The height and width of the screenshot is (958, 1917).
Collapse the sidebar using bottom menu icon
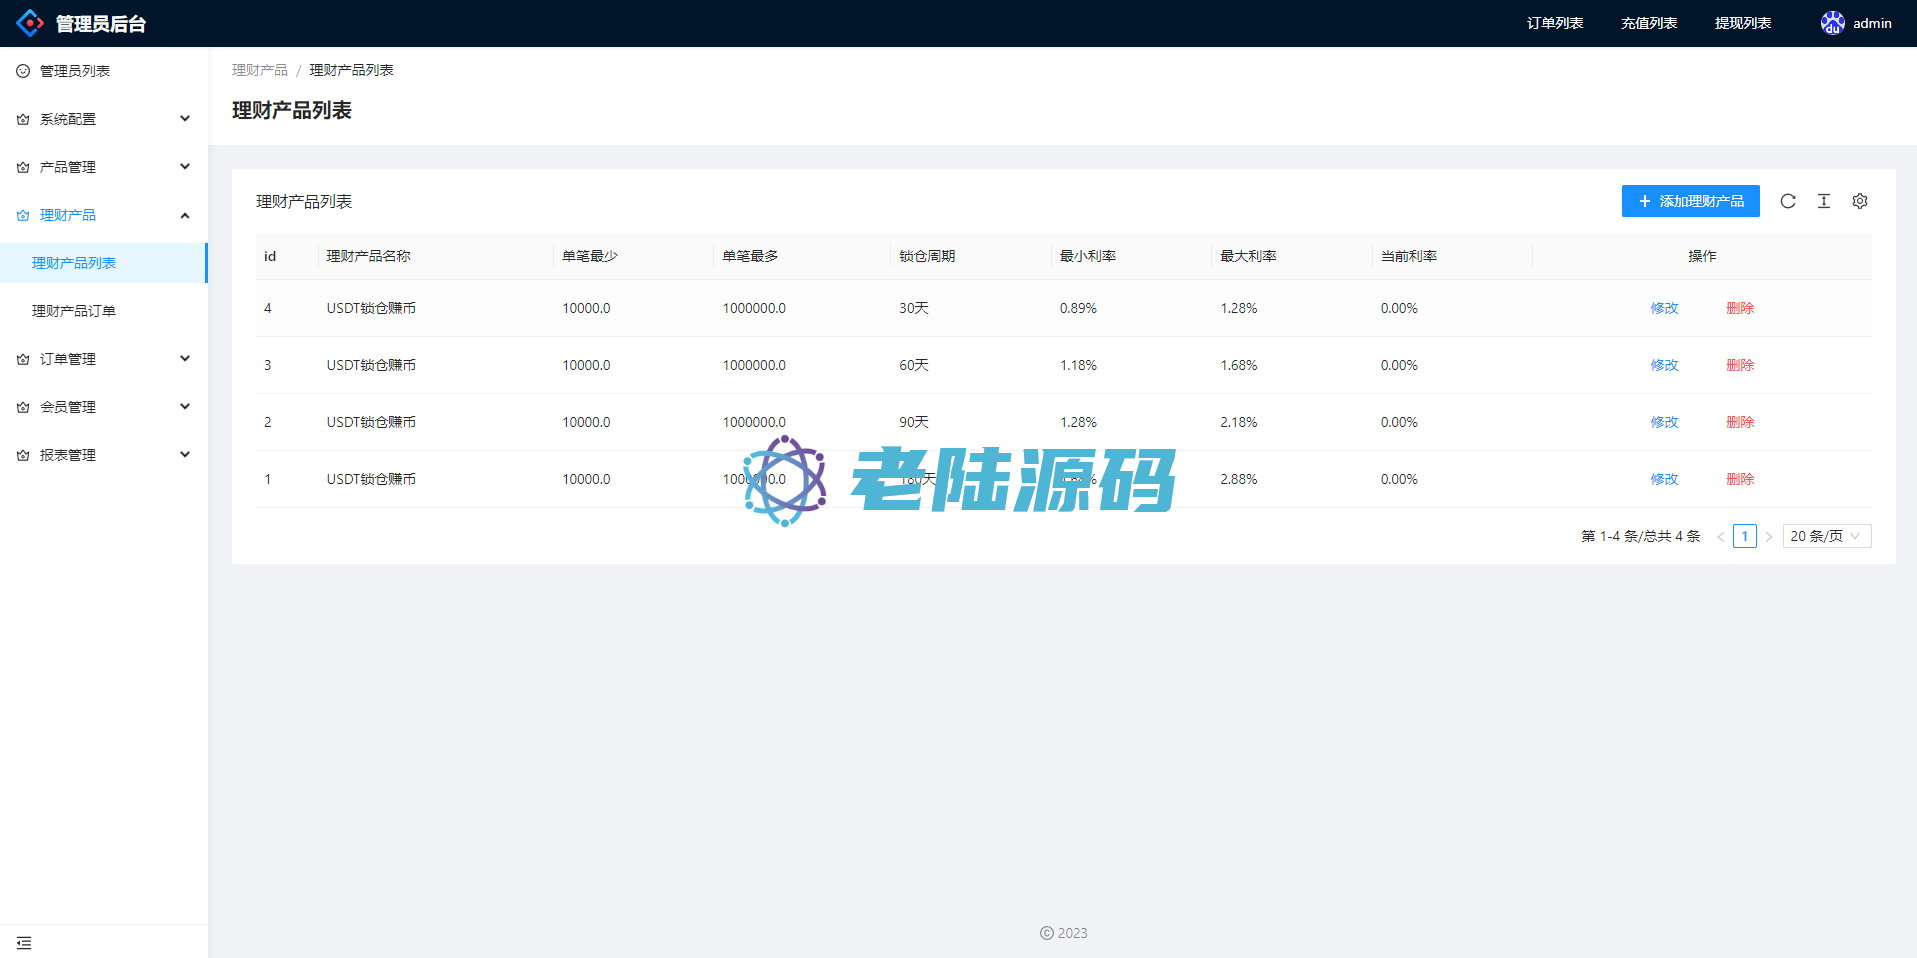click(24, 943)
